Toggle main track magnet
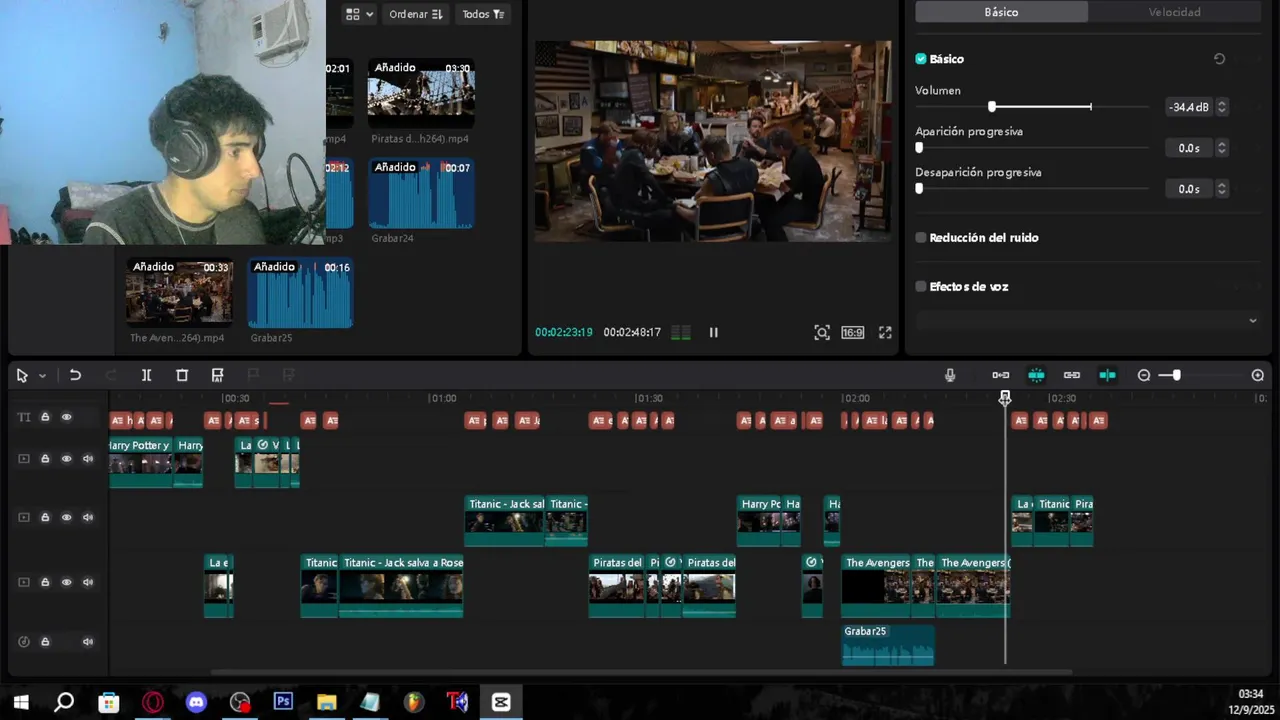This screenshot has width=1280, height=720. pos(1001,376)
